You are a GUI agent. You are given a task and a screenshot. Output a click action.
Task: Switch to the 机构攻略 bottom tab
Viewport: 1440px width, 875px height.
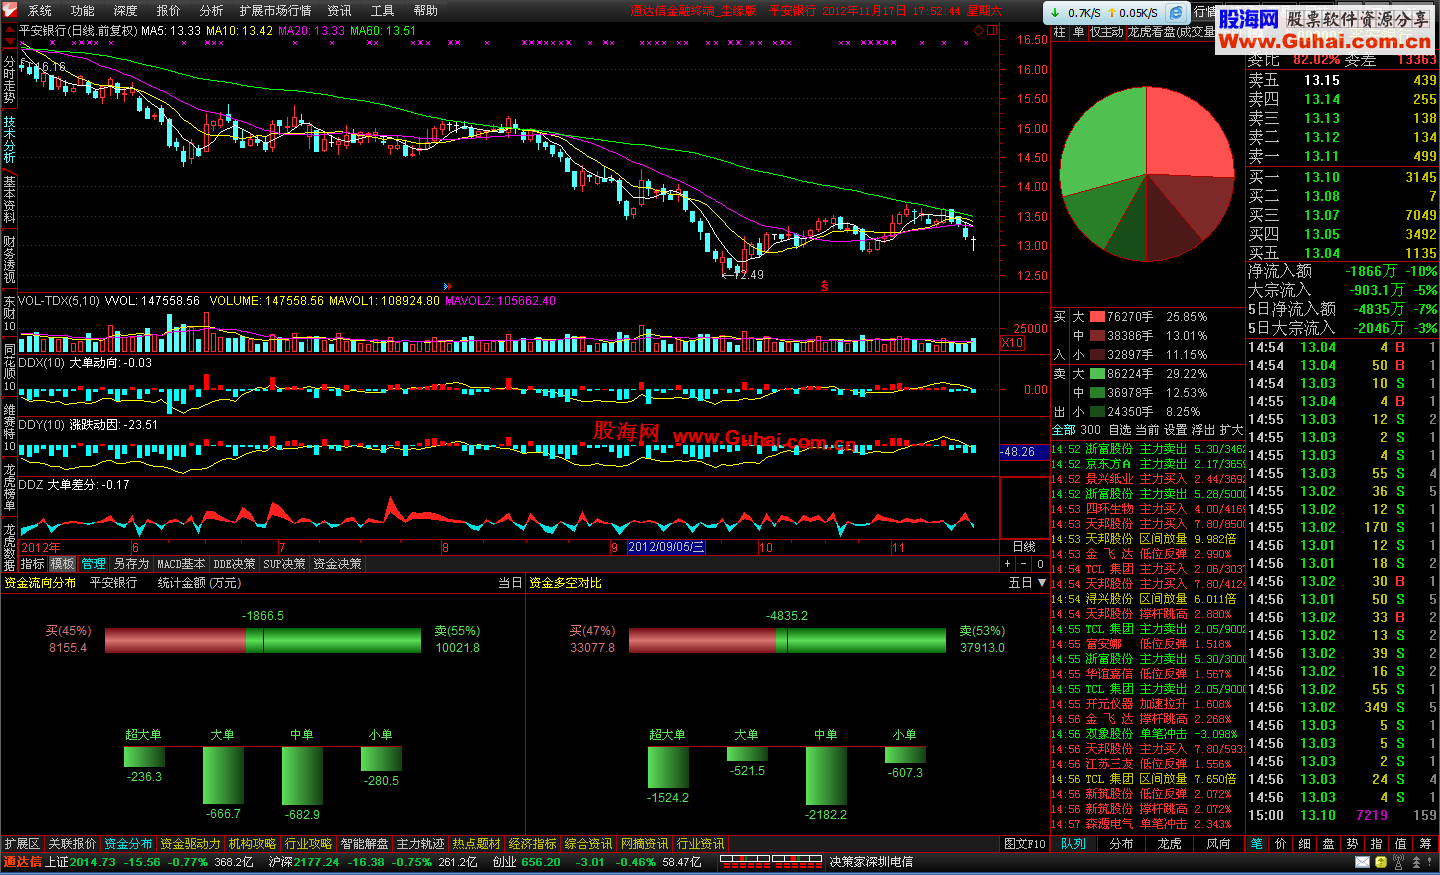tap(252, 844)
